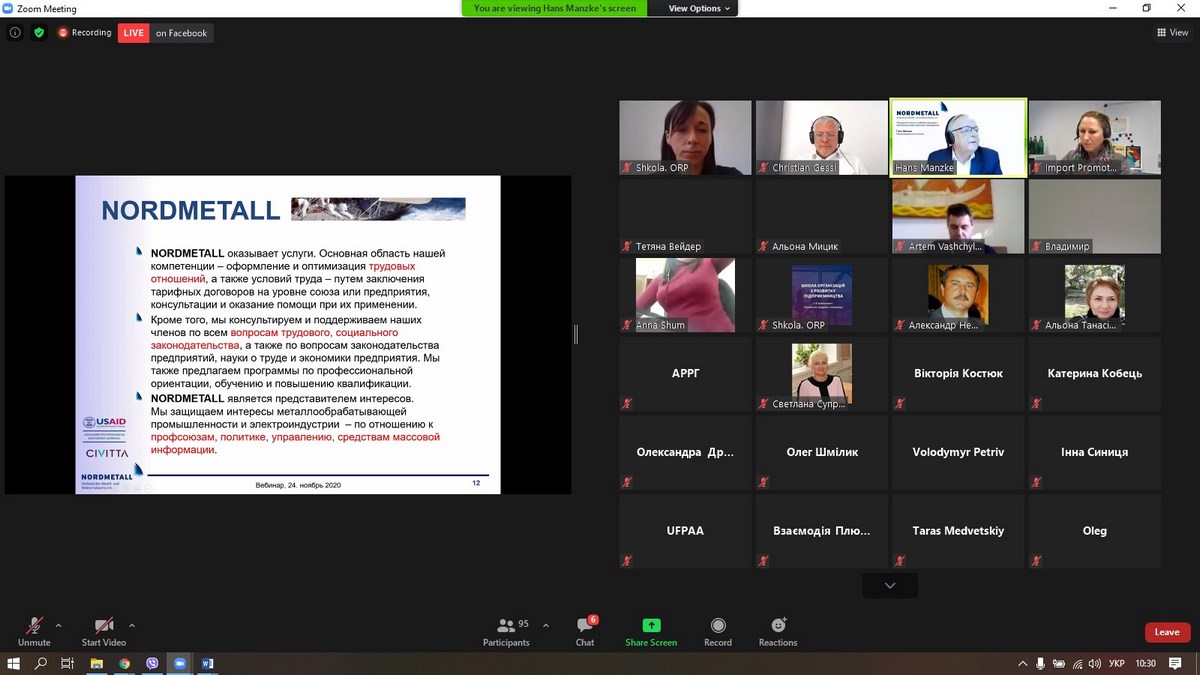The height and width of the screenshot is (675, 1200).
Task: Unmute the microphone
Action: coord(34,631)
